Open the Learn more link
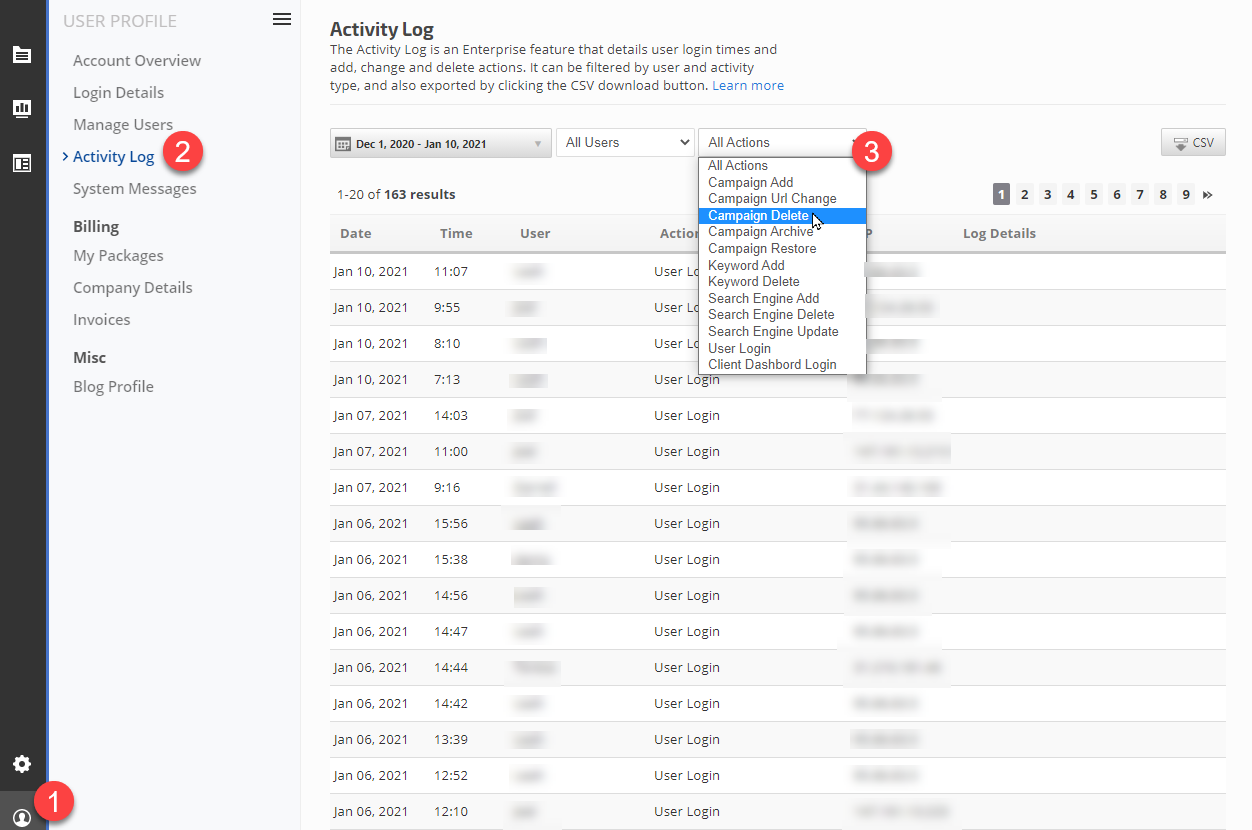The height and width of the screenshot is (830, 1252). click(x=747, y=86)
